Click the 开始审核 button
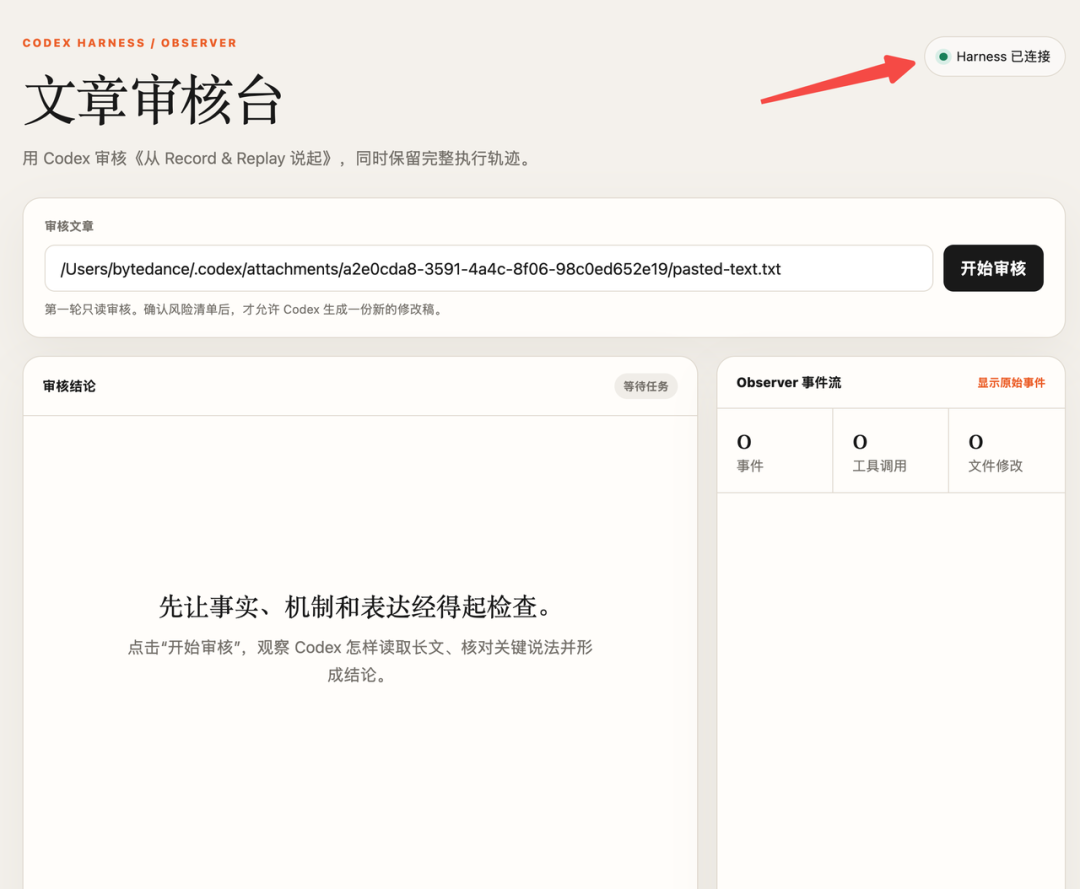 (x=993, y=268)
